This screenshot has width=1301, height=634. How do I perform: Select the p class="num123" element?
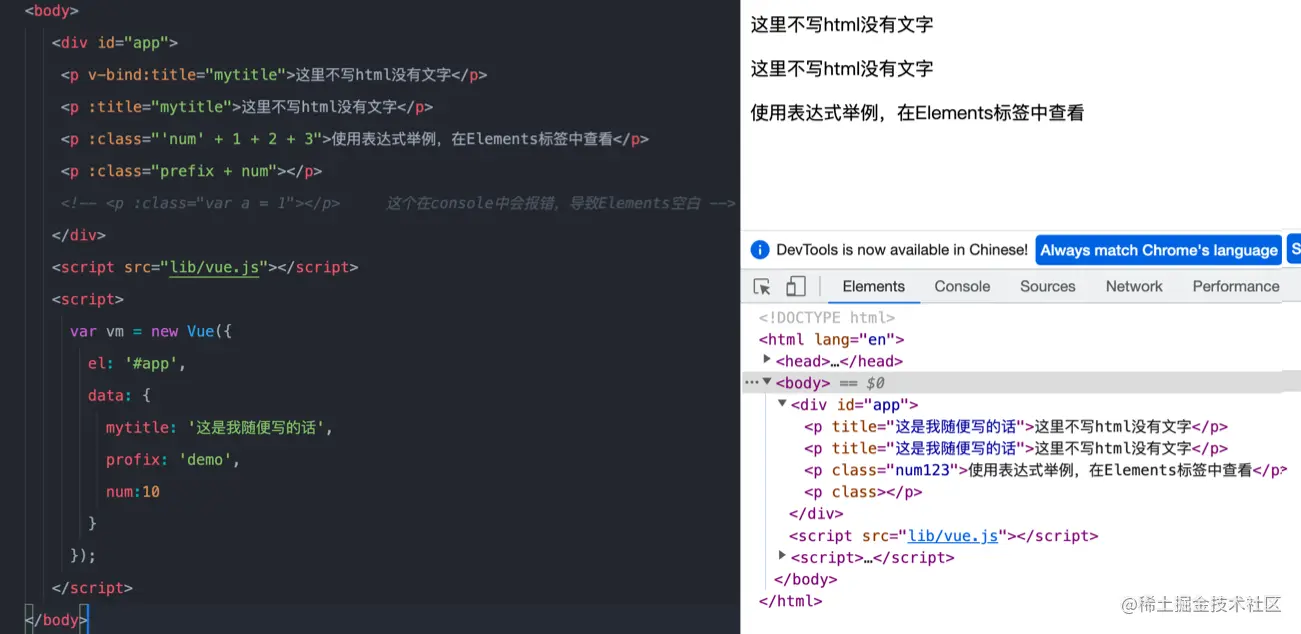(x=1046, y=470)
